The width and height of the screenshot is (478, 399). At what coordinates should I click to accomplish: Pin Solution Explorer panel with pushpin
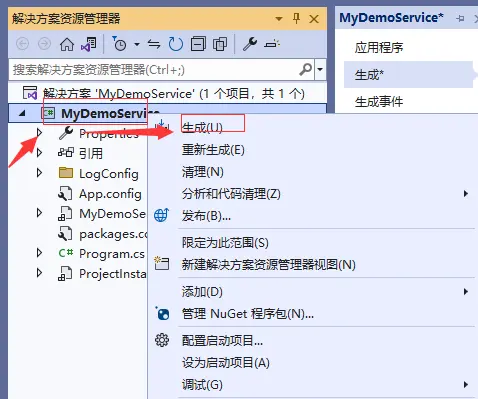click(x=296, y=18)
